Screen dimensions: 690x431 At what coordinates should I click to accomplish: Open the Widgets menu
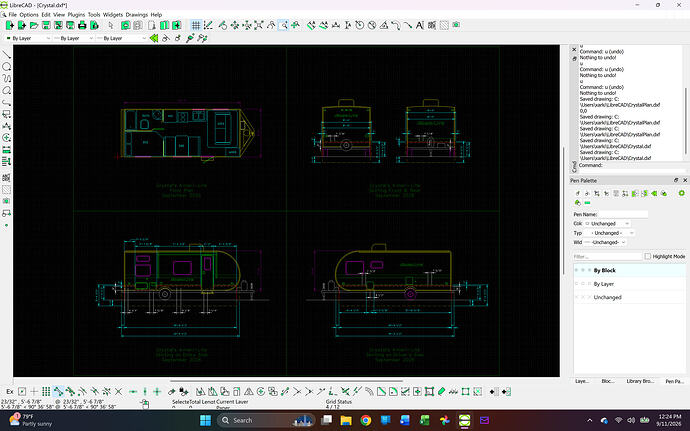pos(113,15)
